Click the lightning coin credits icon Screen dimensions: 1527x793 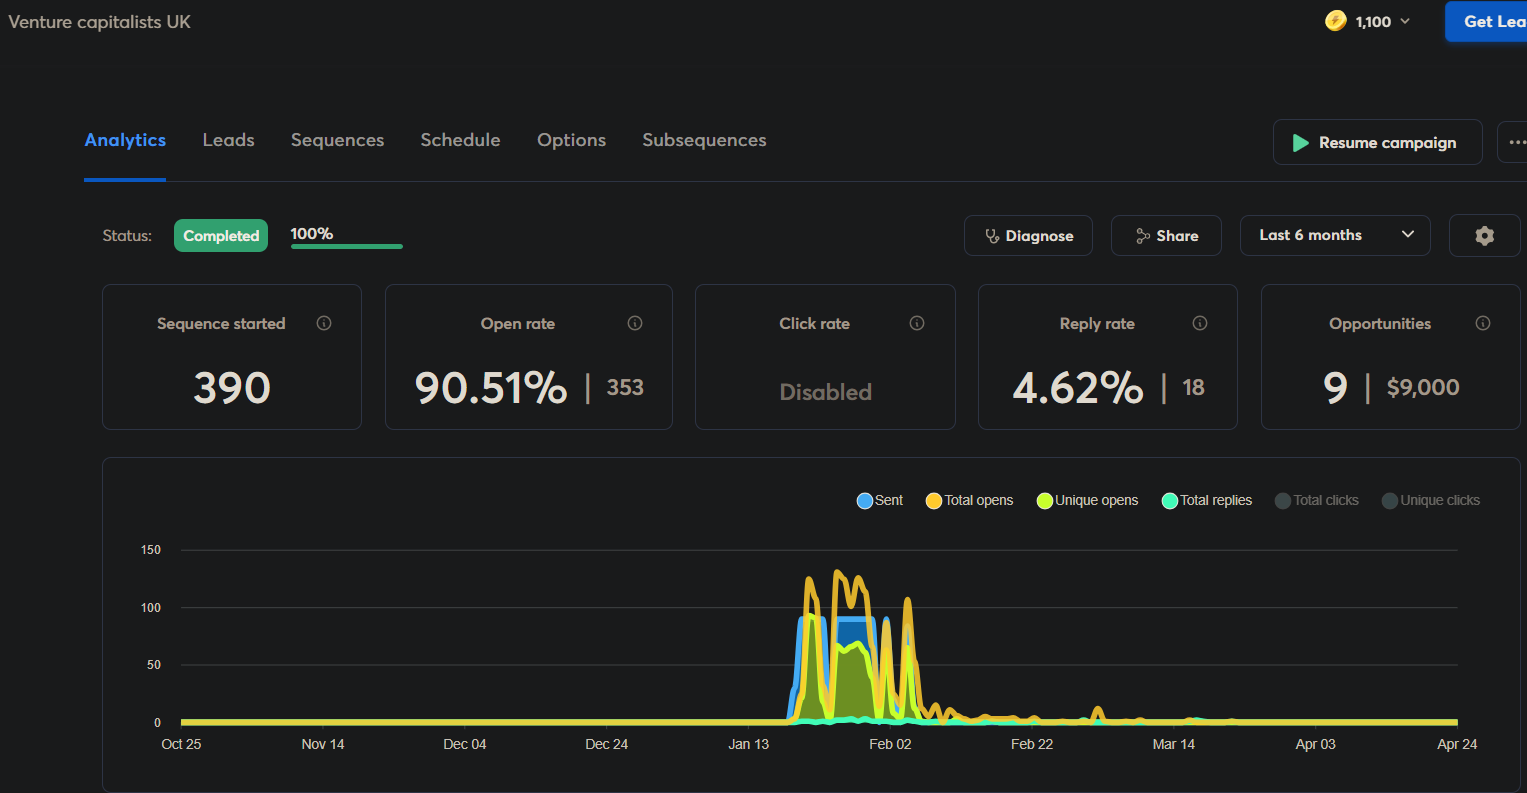[1335, 21]
